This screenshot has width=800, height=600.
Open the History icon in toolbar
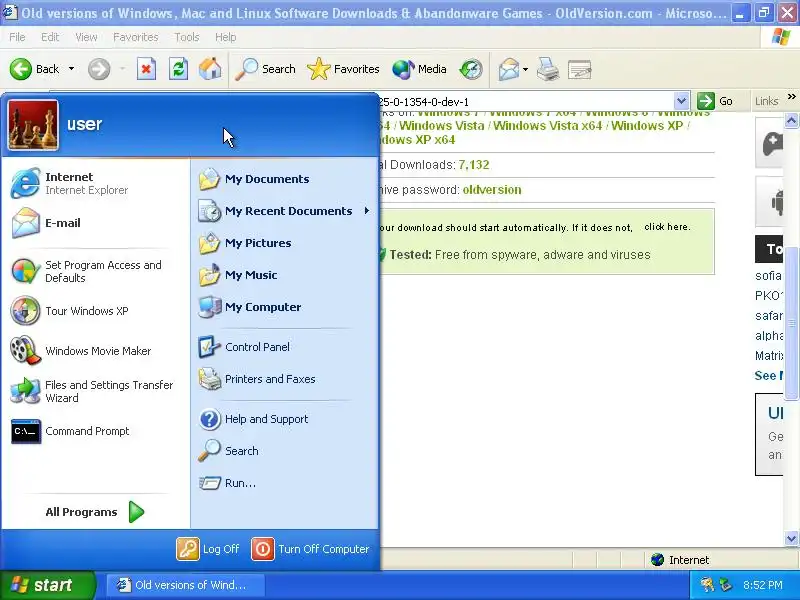pyautogui.click(x=470, y=69)
